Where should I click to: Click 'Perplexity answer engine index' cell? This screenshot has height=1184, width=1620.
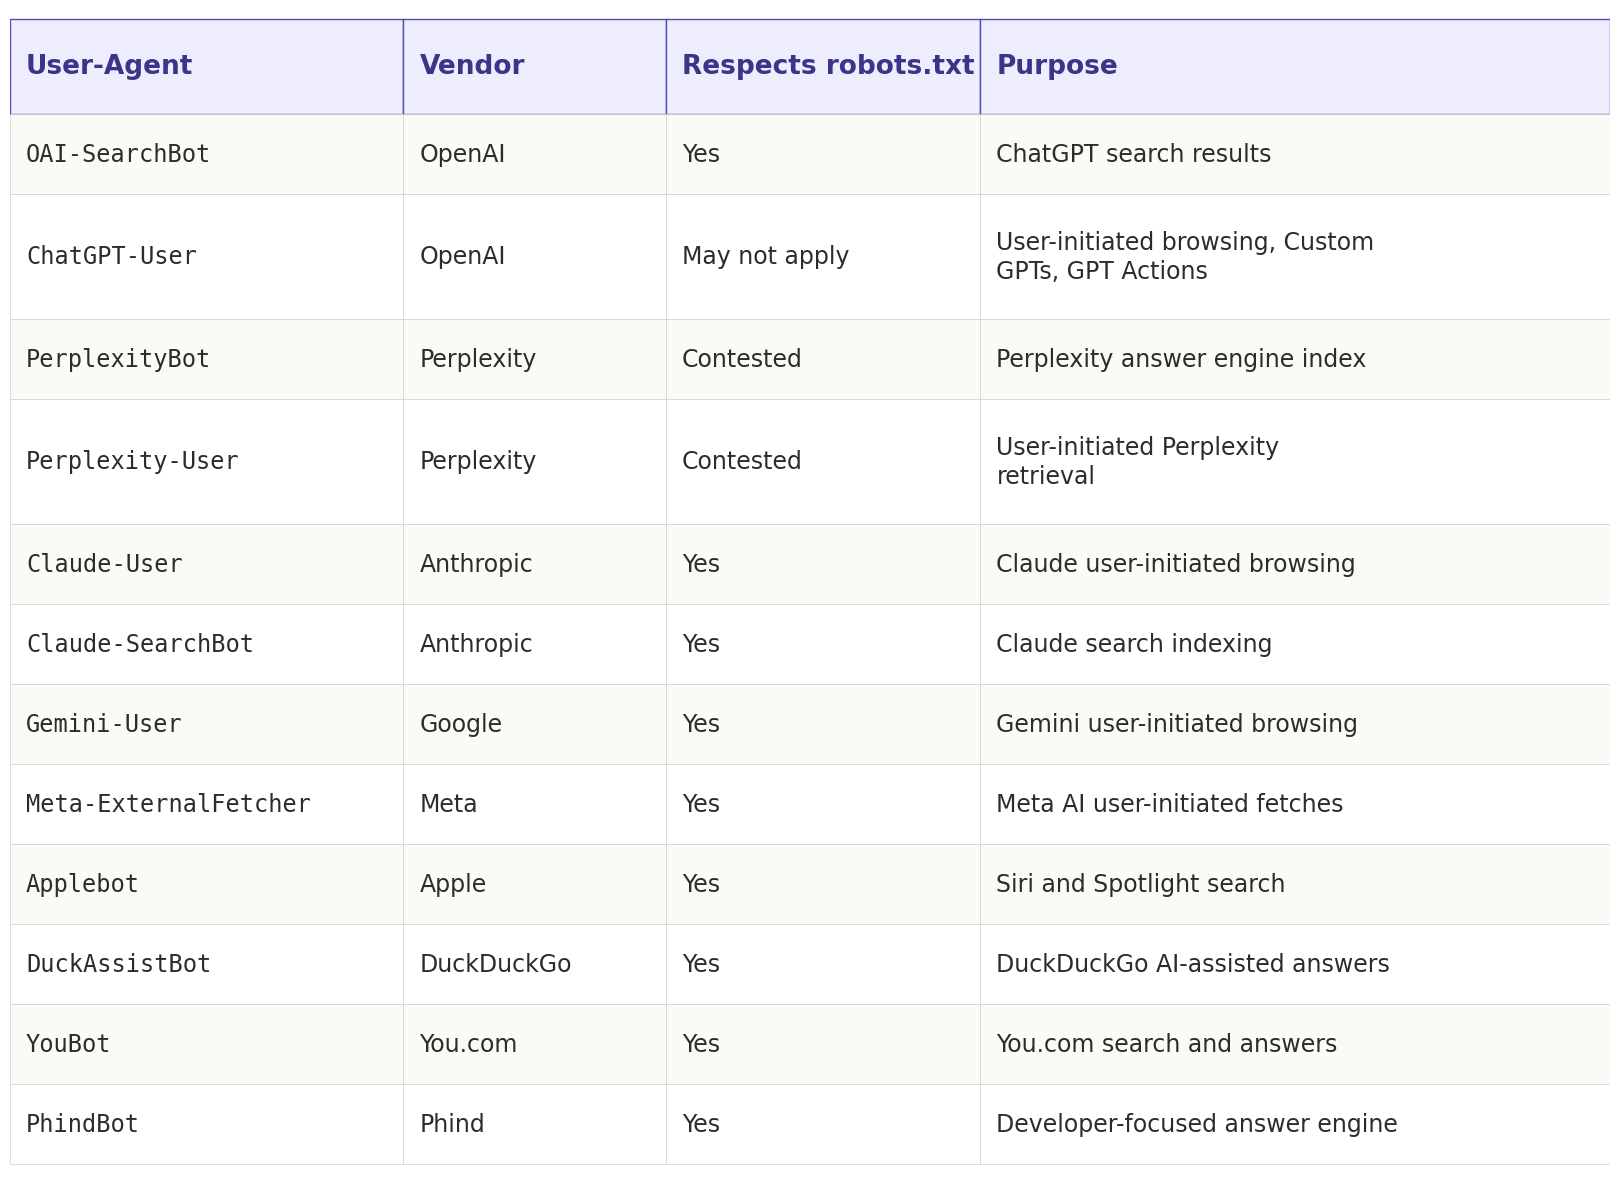point(1295,359)
